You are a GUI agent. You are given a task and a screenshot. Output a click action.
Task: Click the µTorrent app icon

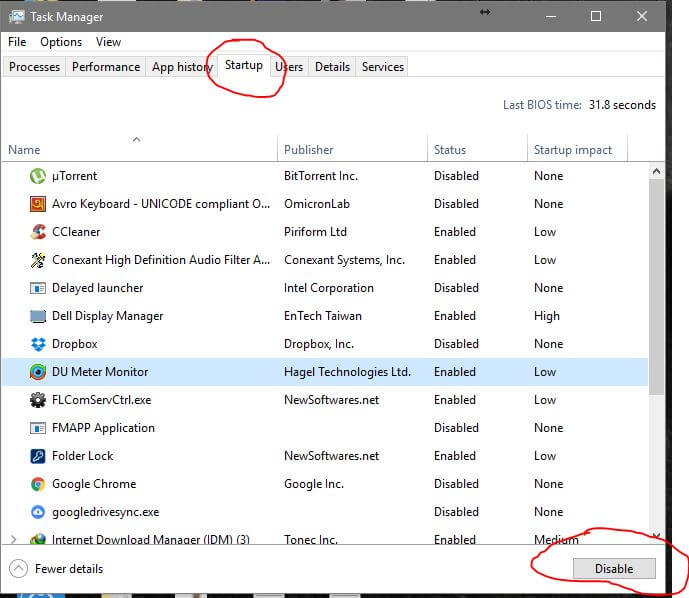point(38,176)
